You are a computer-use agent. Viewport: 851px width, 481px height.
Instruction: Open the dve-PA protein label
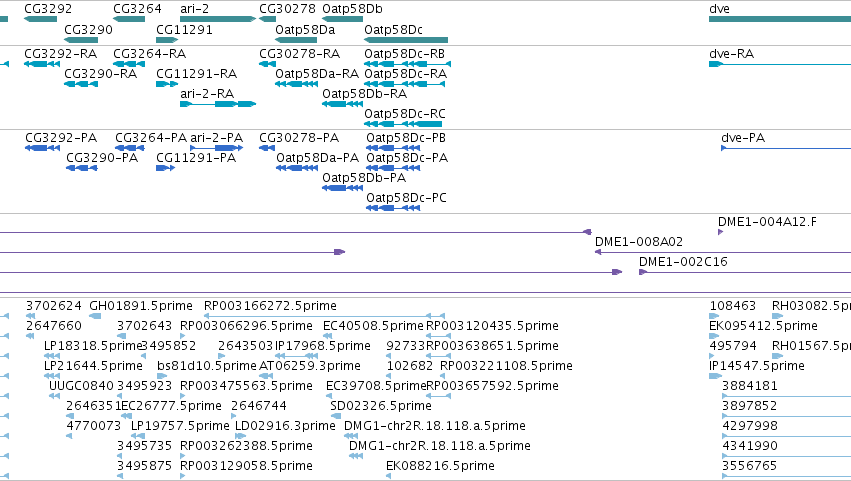pos(743,138)
